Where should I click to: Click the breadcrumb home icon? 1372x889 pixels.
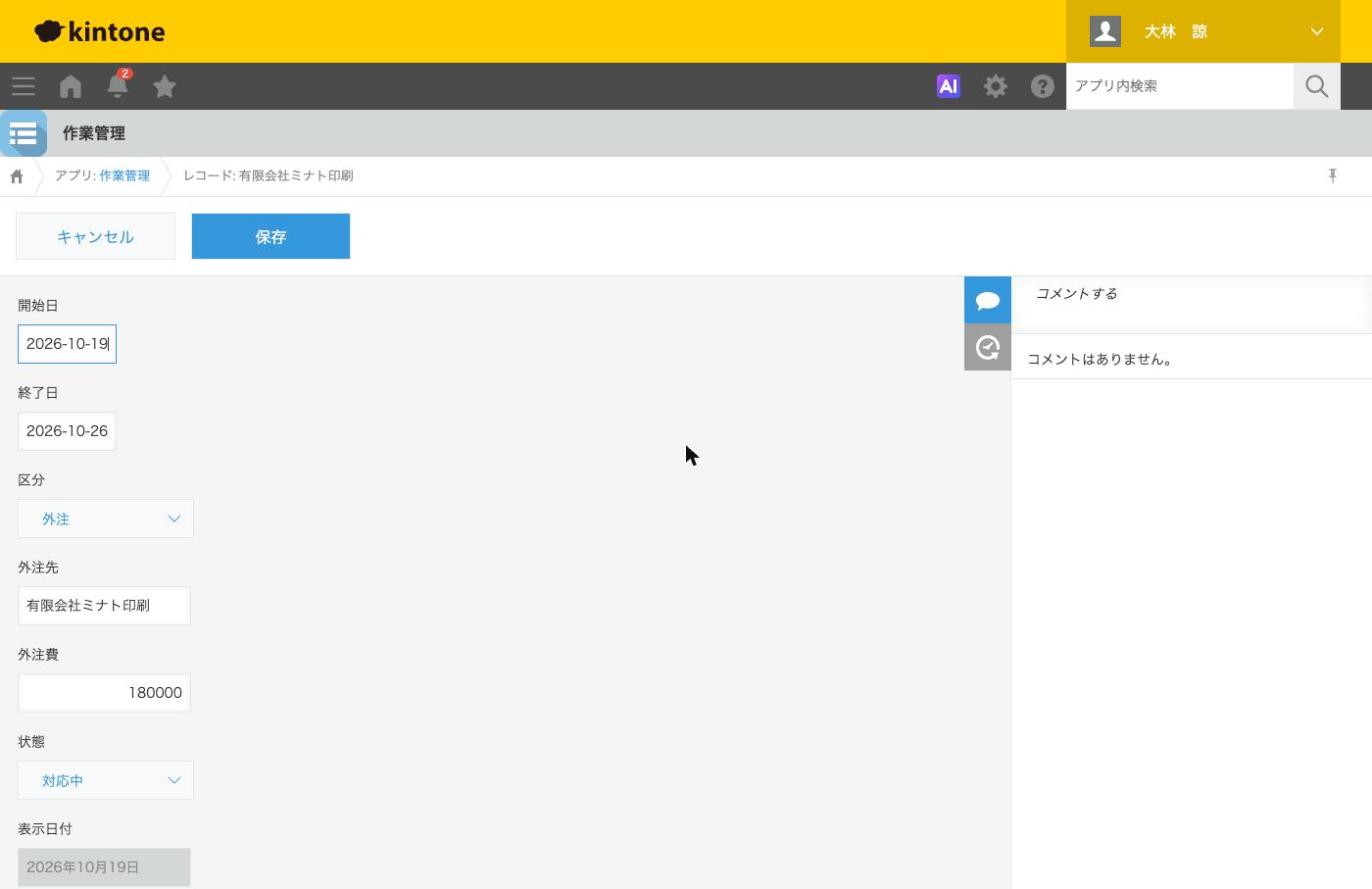coord(16,176)
